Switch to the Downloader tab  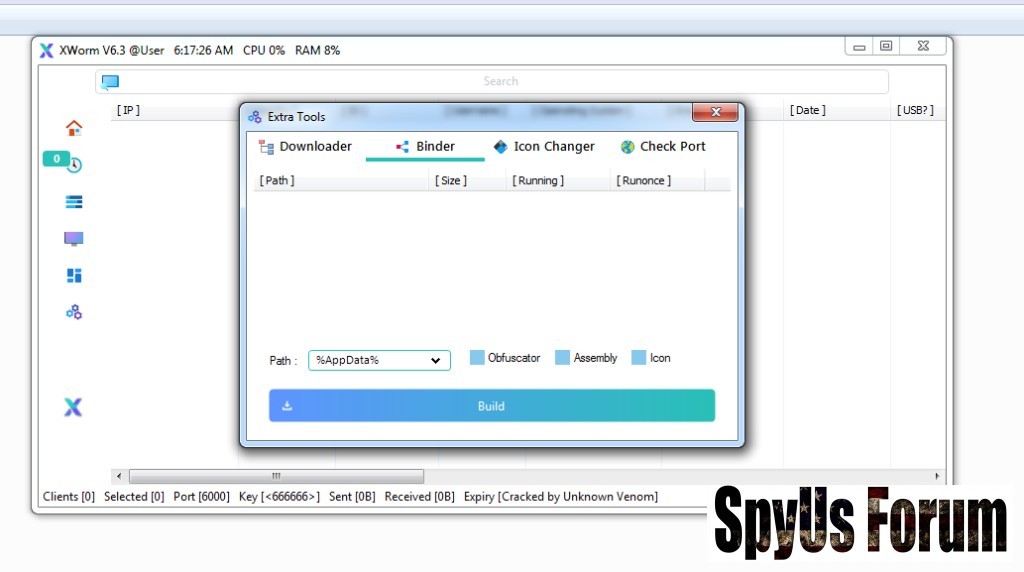(x=305, y=147)
